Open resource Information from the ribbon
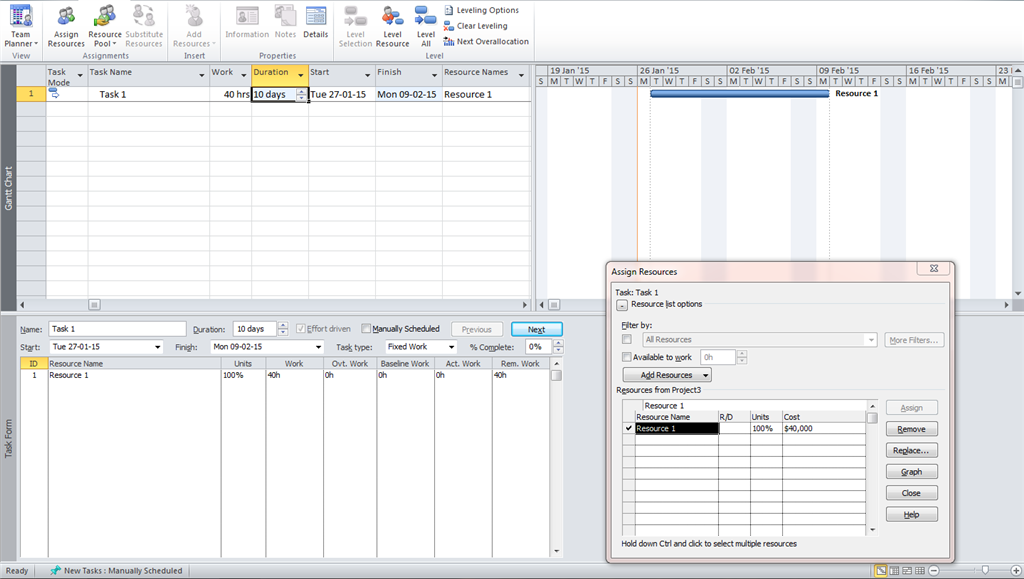The height and width of the screenshot is (579, 1024). pos(247,23)
